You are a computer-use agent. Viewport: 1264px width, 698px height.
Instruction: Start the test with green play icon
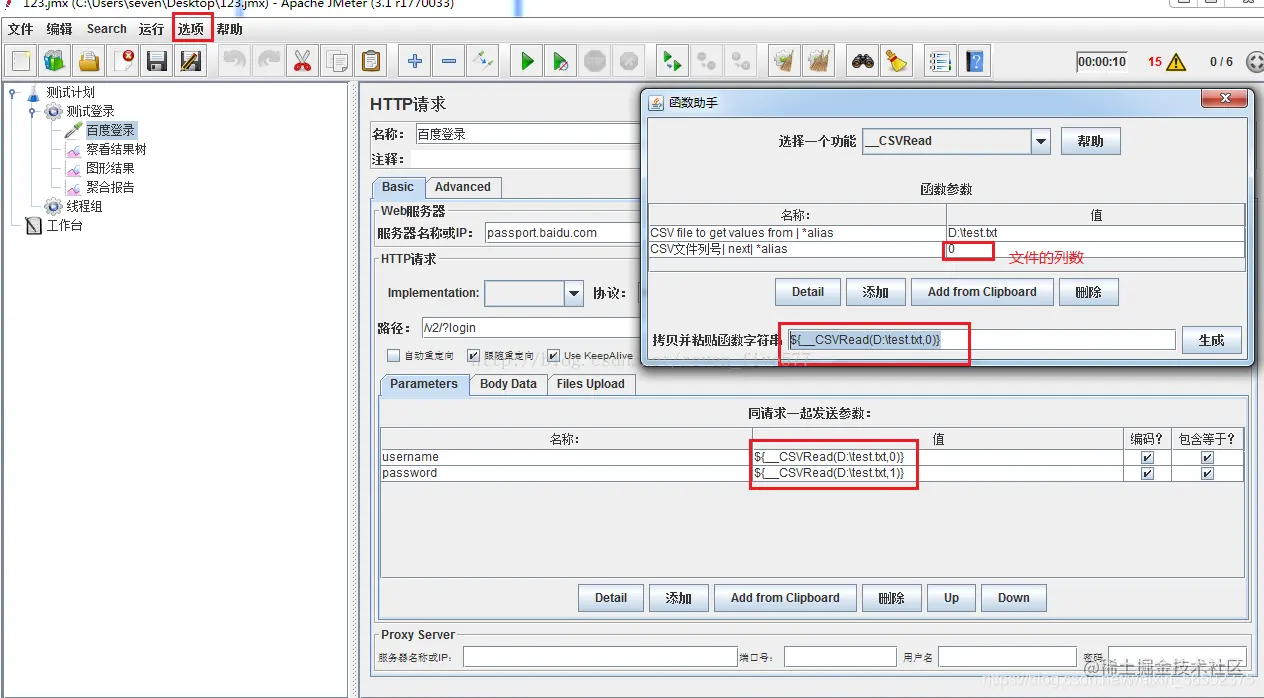coord(527,61)
